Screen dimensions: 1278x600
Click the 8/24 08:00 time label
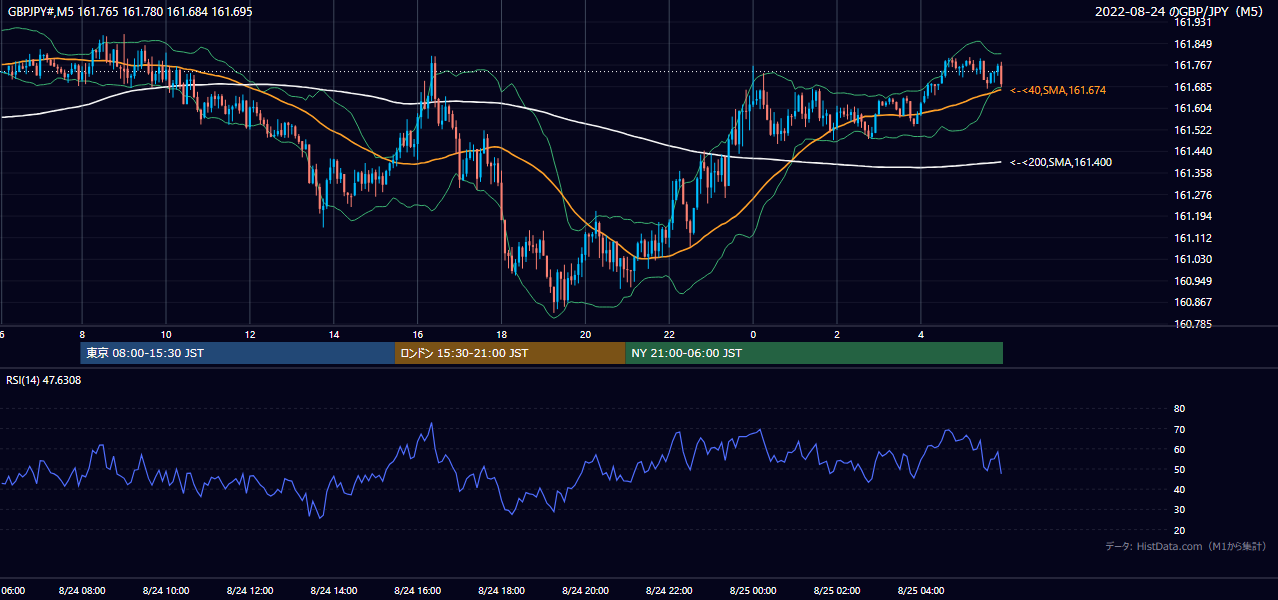(x=82, y=590)
